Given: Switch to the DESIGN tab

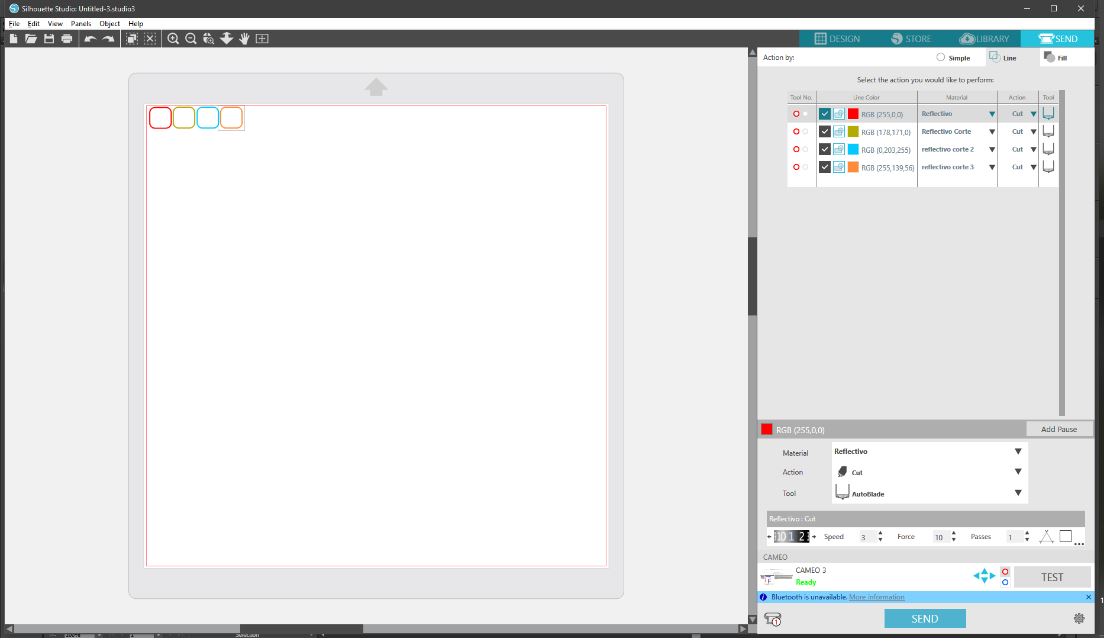Looking at the screenshot, I should 837,39.
